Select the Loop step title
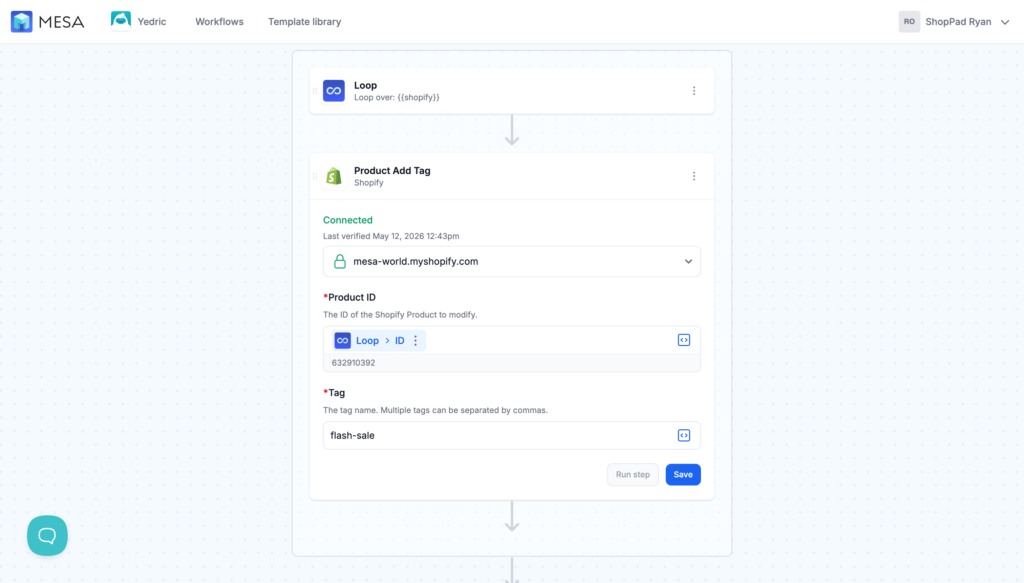 pos(365,86)
